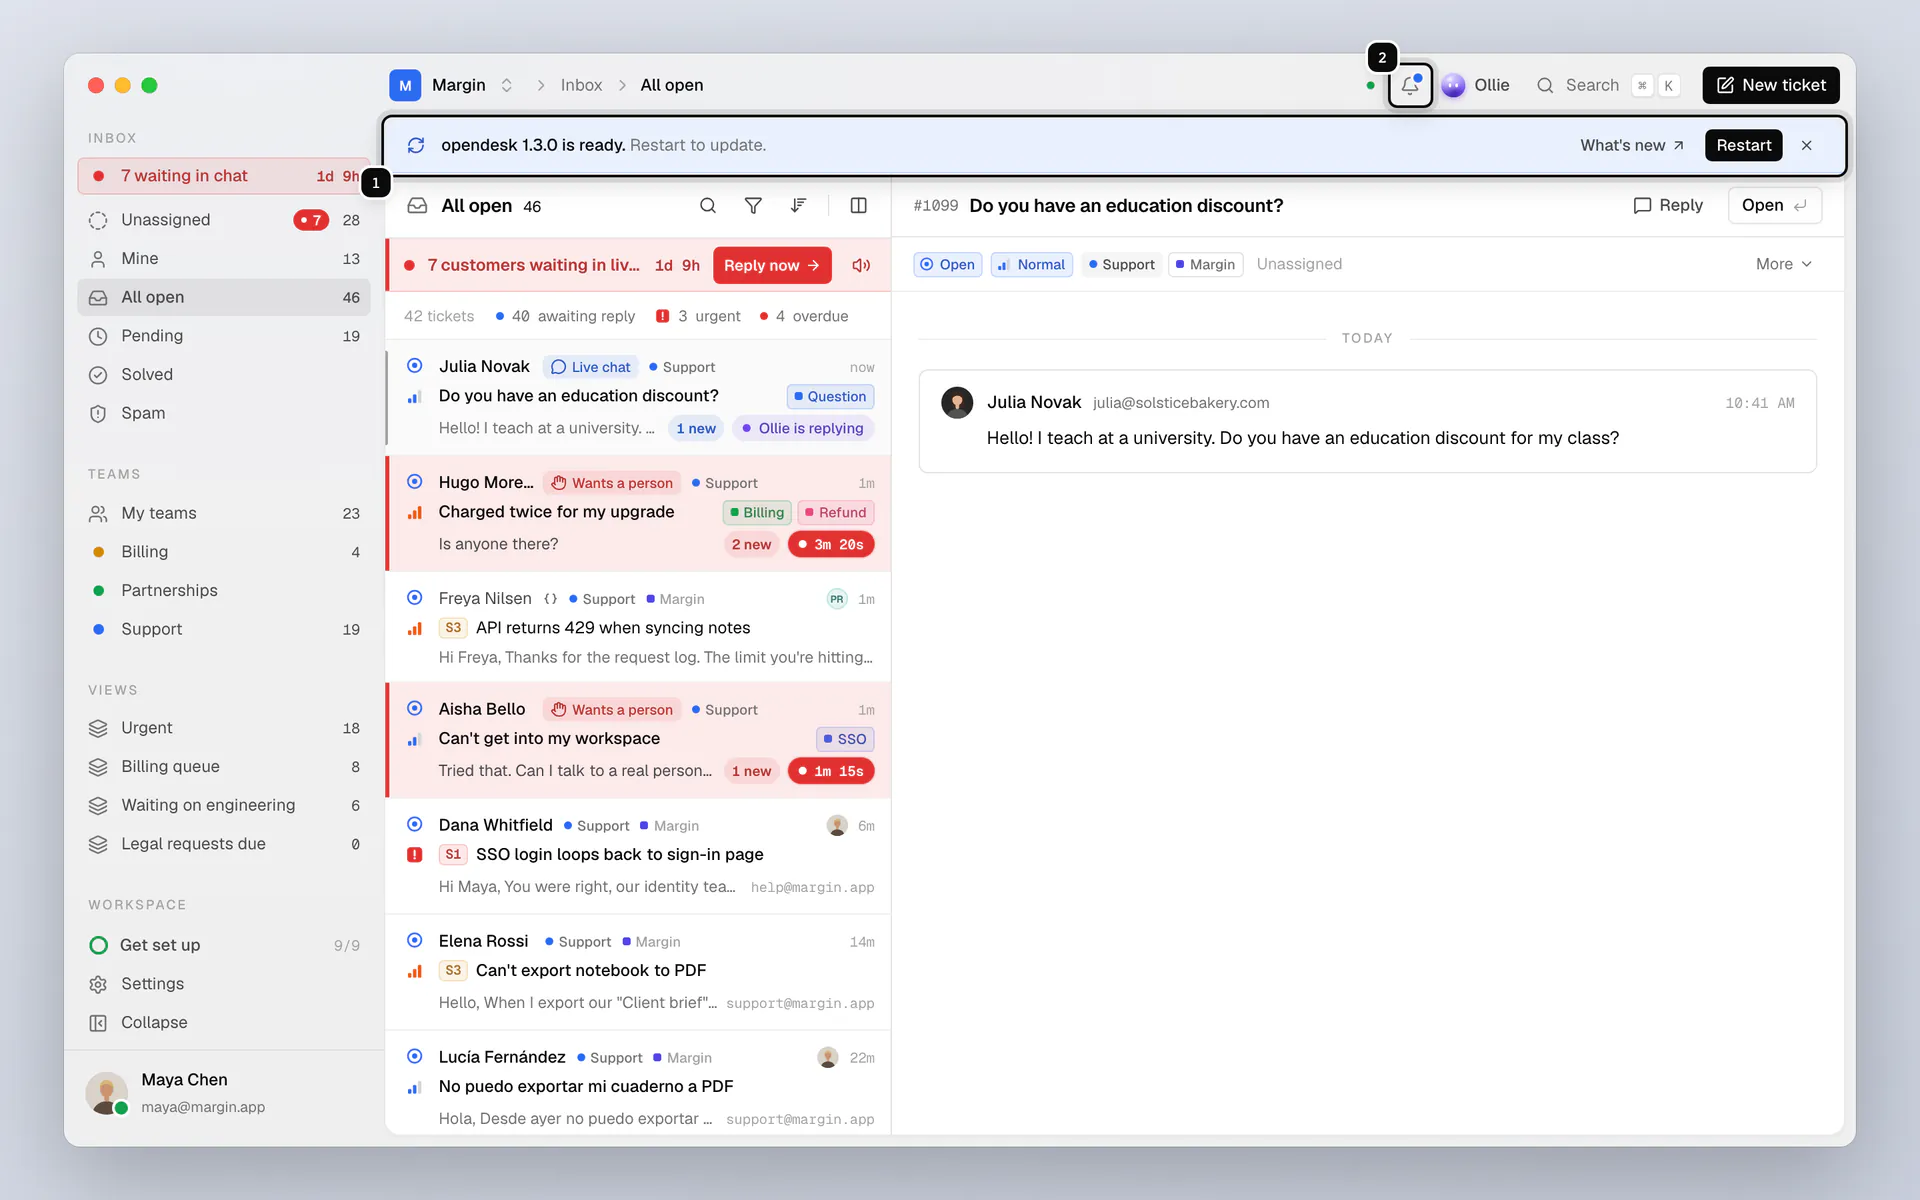Select the 7 waiting in chat item
The height and width of the screenshot is (1200, 1920).
[x=224, y=176]
